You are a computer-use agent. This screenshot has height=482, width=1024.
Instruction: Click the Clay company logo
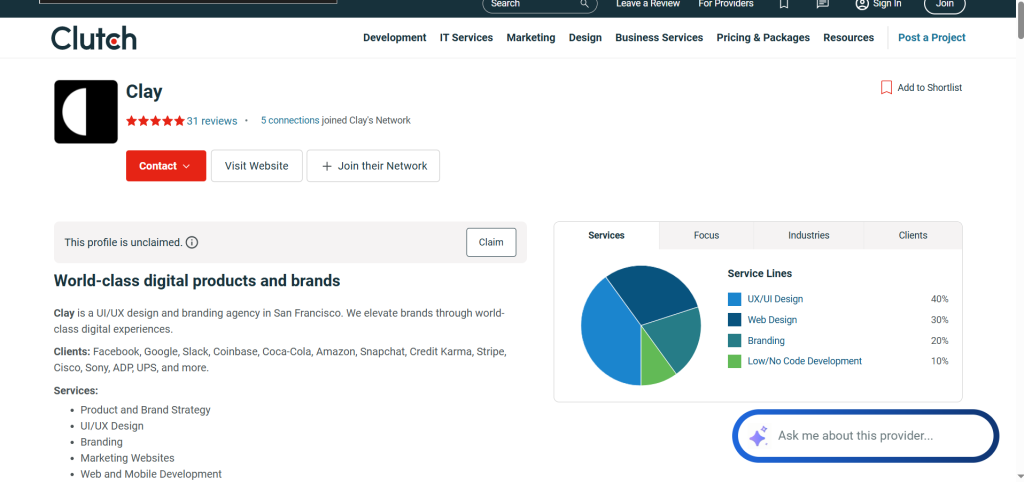coord(85,111)
